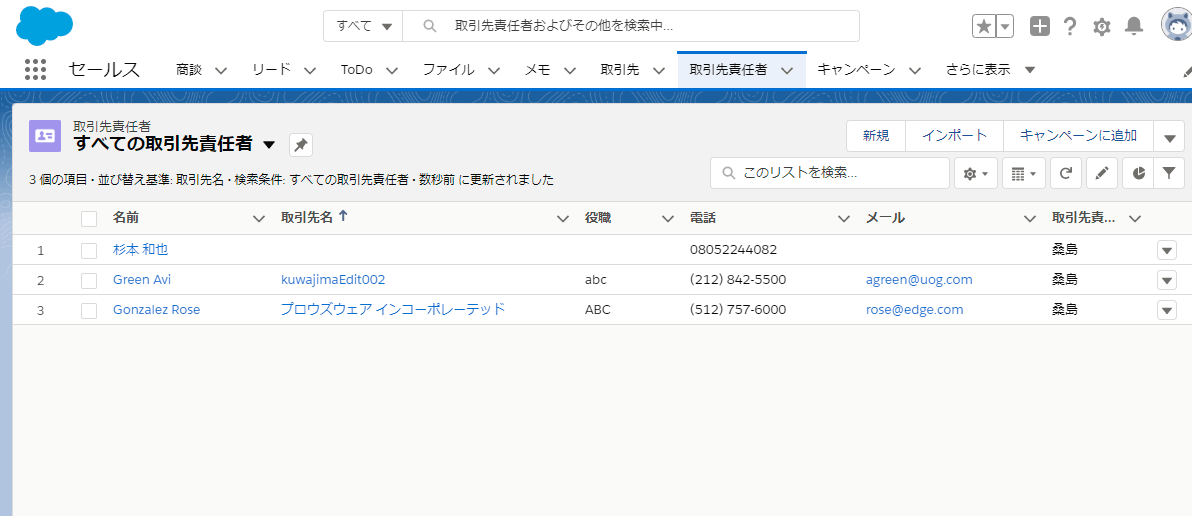Expand the ToDo tab menu chevron

pyautogui.click(x=392, y=70)
